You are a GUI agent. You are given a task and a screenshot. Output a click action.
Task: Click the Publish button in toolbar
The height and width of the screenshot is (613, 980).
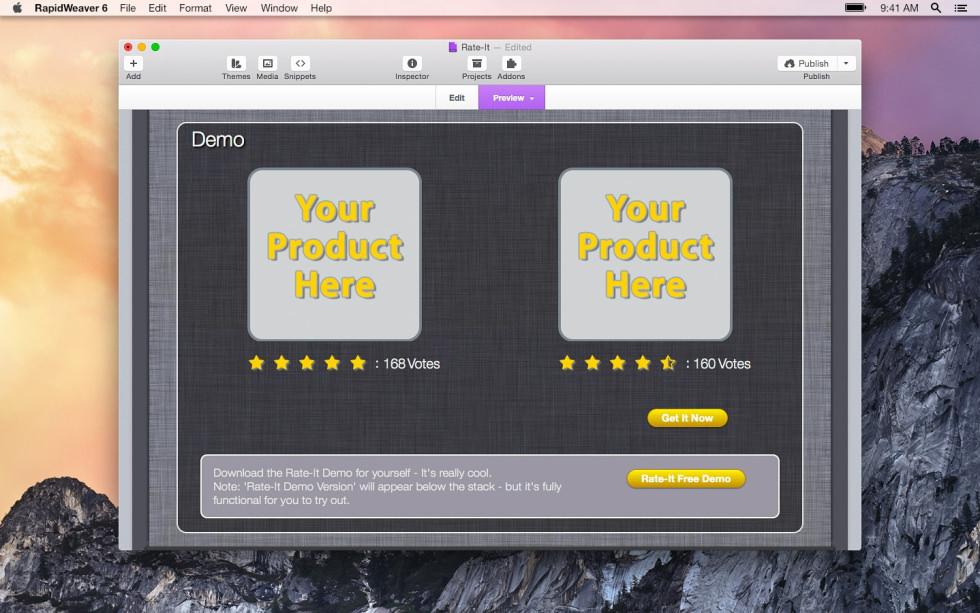point(808,63)
